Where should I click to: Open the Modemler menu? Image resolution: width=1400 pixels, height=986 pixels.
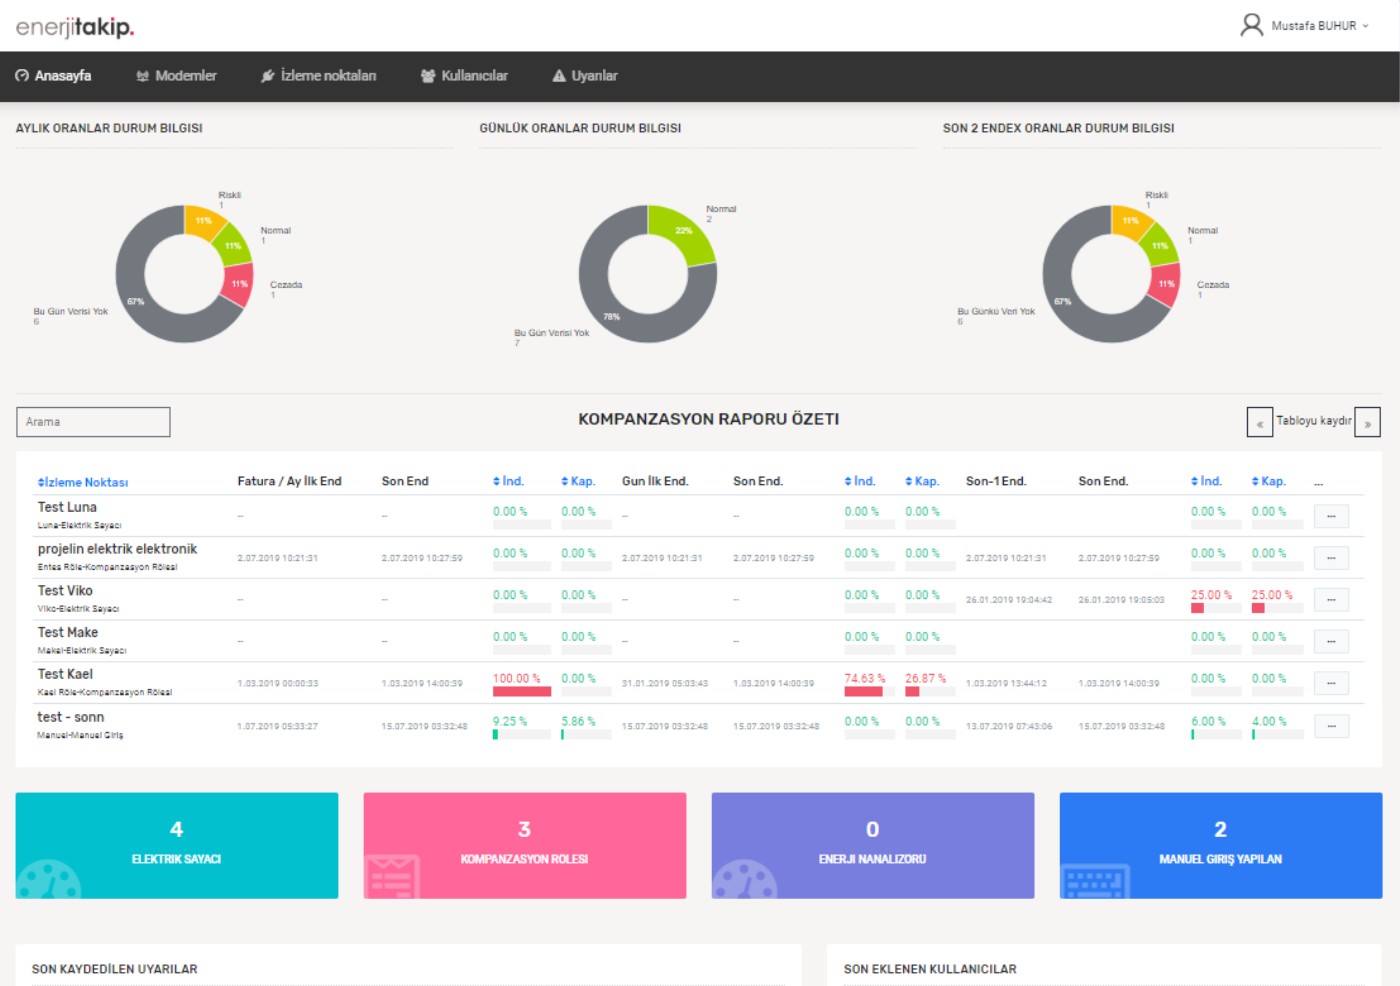176,76
